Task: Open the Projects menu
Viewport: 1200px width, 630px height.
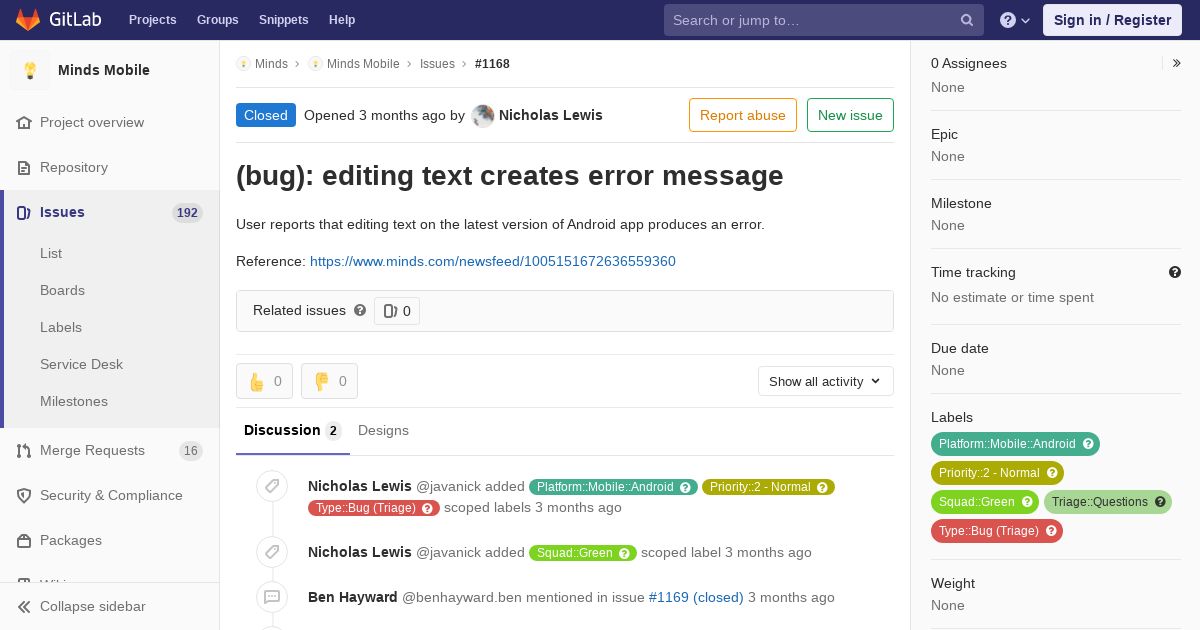Action: pyautogui.click(x=152, y=20)
